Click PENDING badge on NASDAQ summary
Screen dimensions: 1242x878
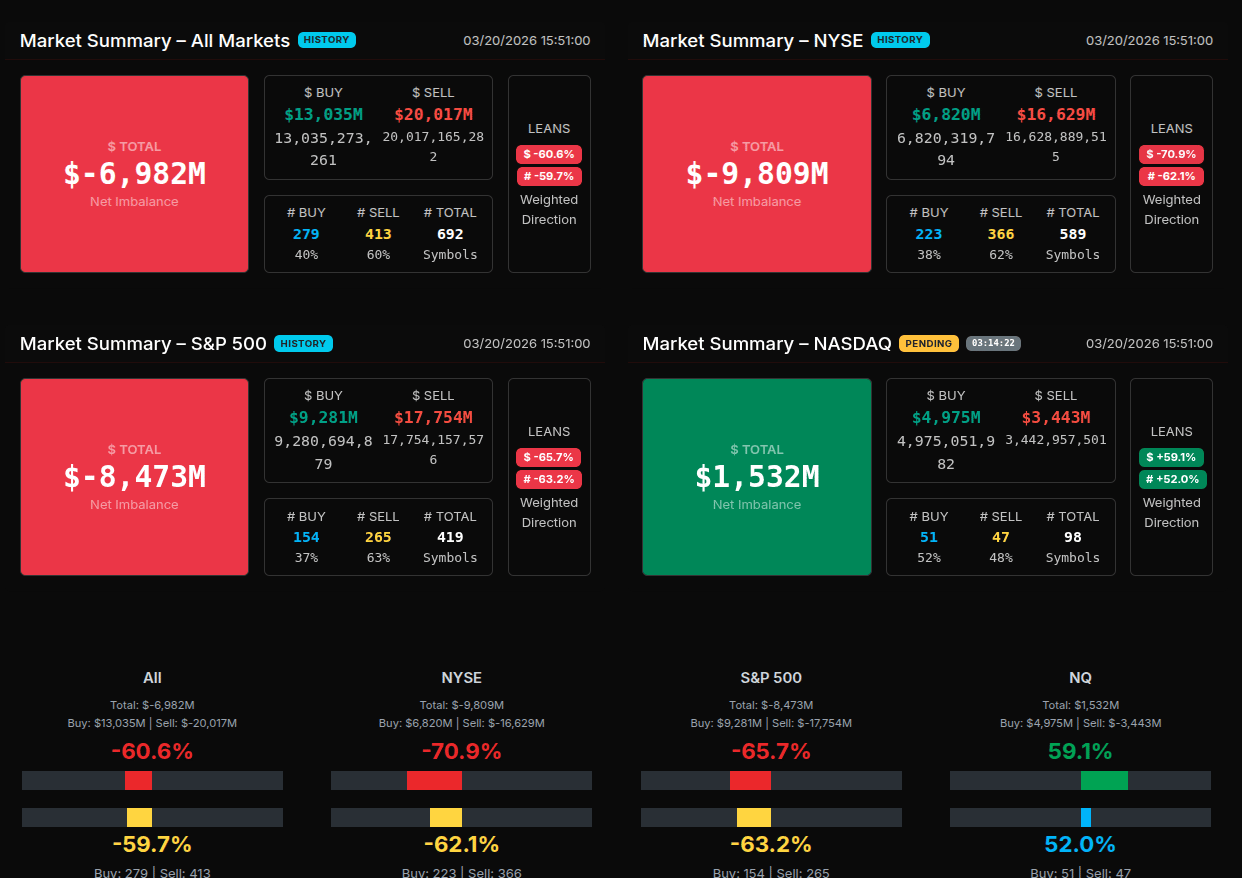click(x=928, y=343)
